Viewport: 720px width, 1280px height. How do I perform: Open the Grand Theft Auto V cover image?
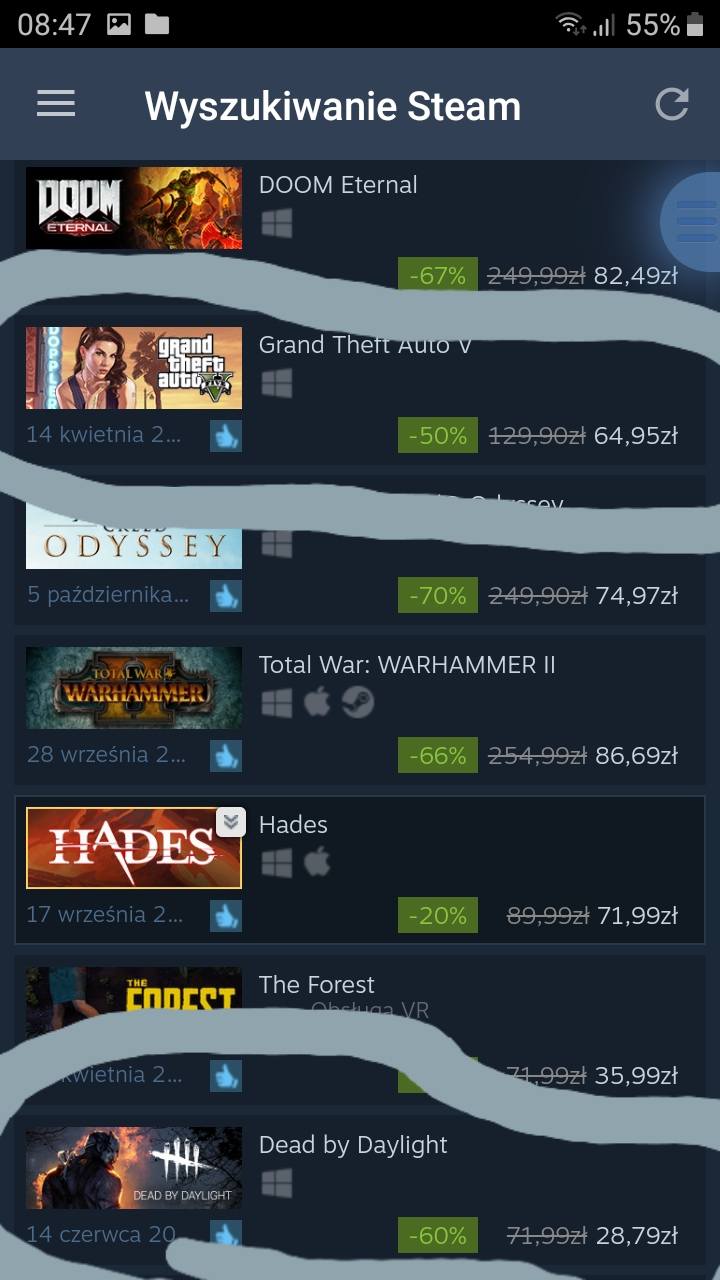pyautogui.click(x=134, y=368)
